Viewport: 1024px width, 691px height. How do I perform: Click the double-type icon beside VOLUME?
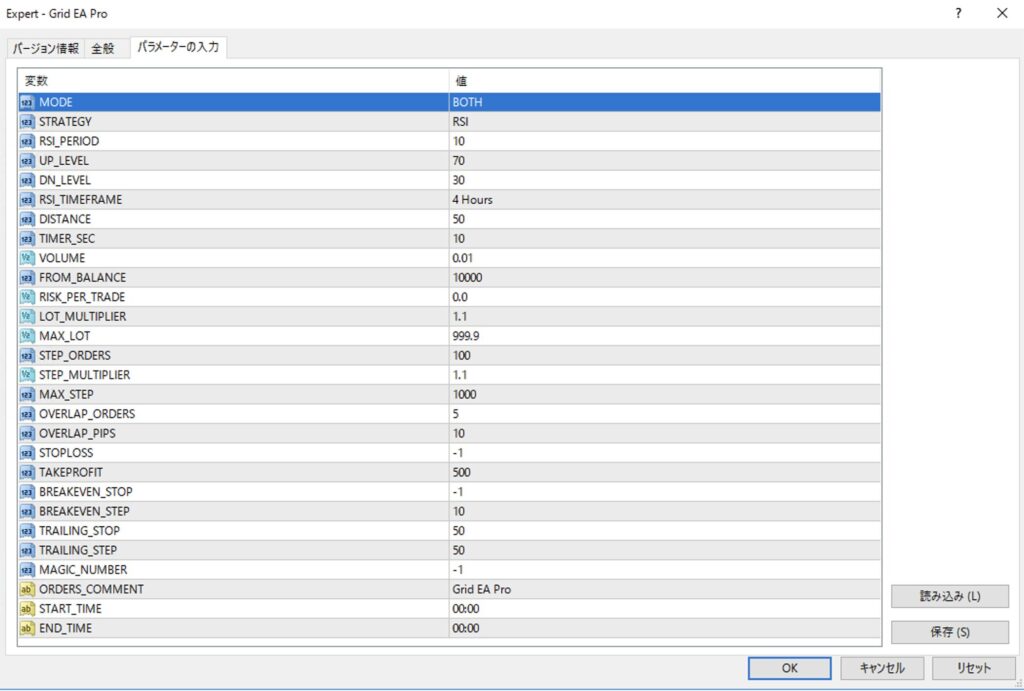27,258
